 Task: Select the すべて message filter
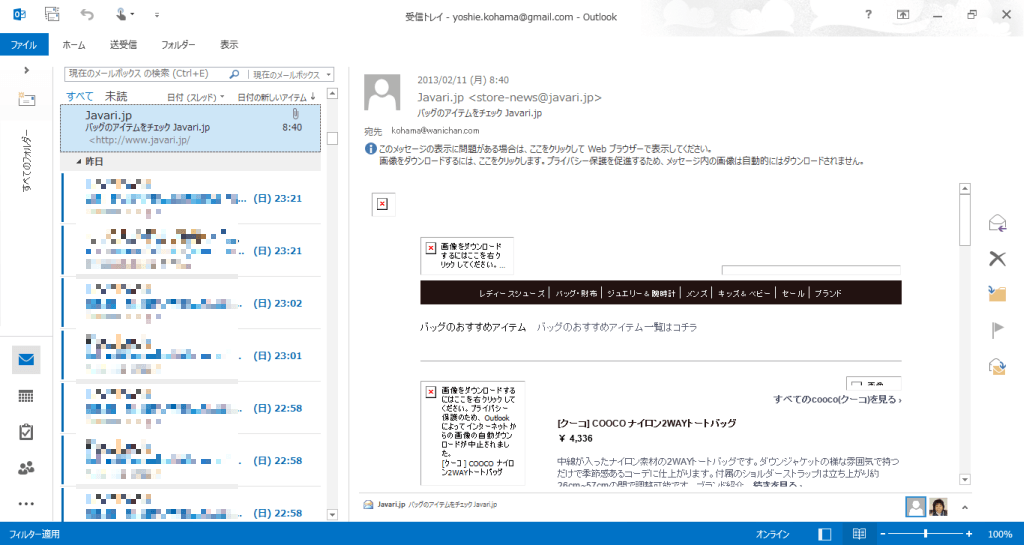tap(80, 96)
